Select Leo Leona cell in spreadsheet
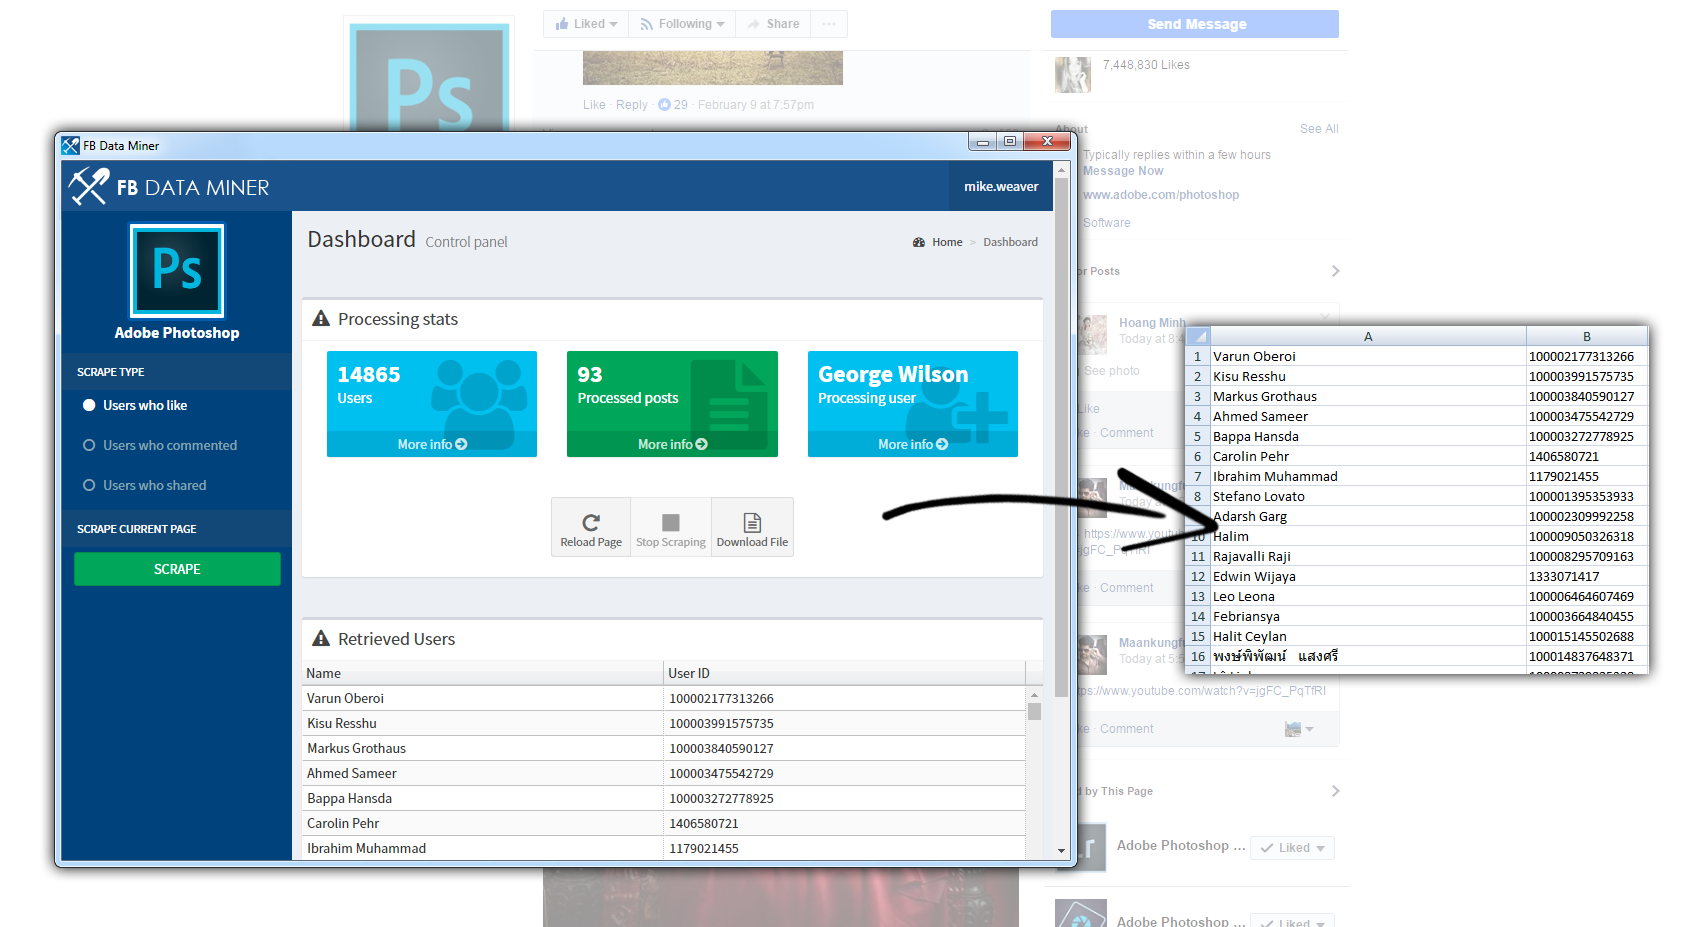The image size is (1689, 927). [1368, 596]
